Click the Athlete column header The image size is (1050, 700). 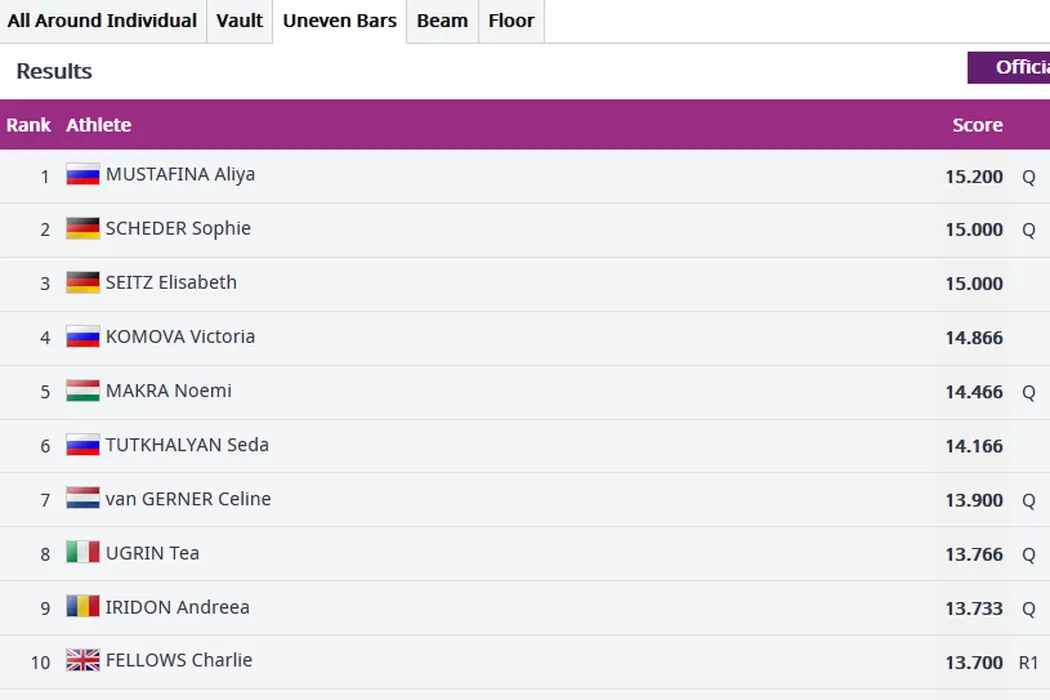coord(98,125)
